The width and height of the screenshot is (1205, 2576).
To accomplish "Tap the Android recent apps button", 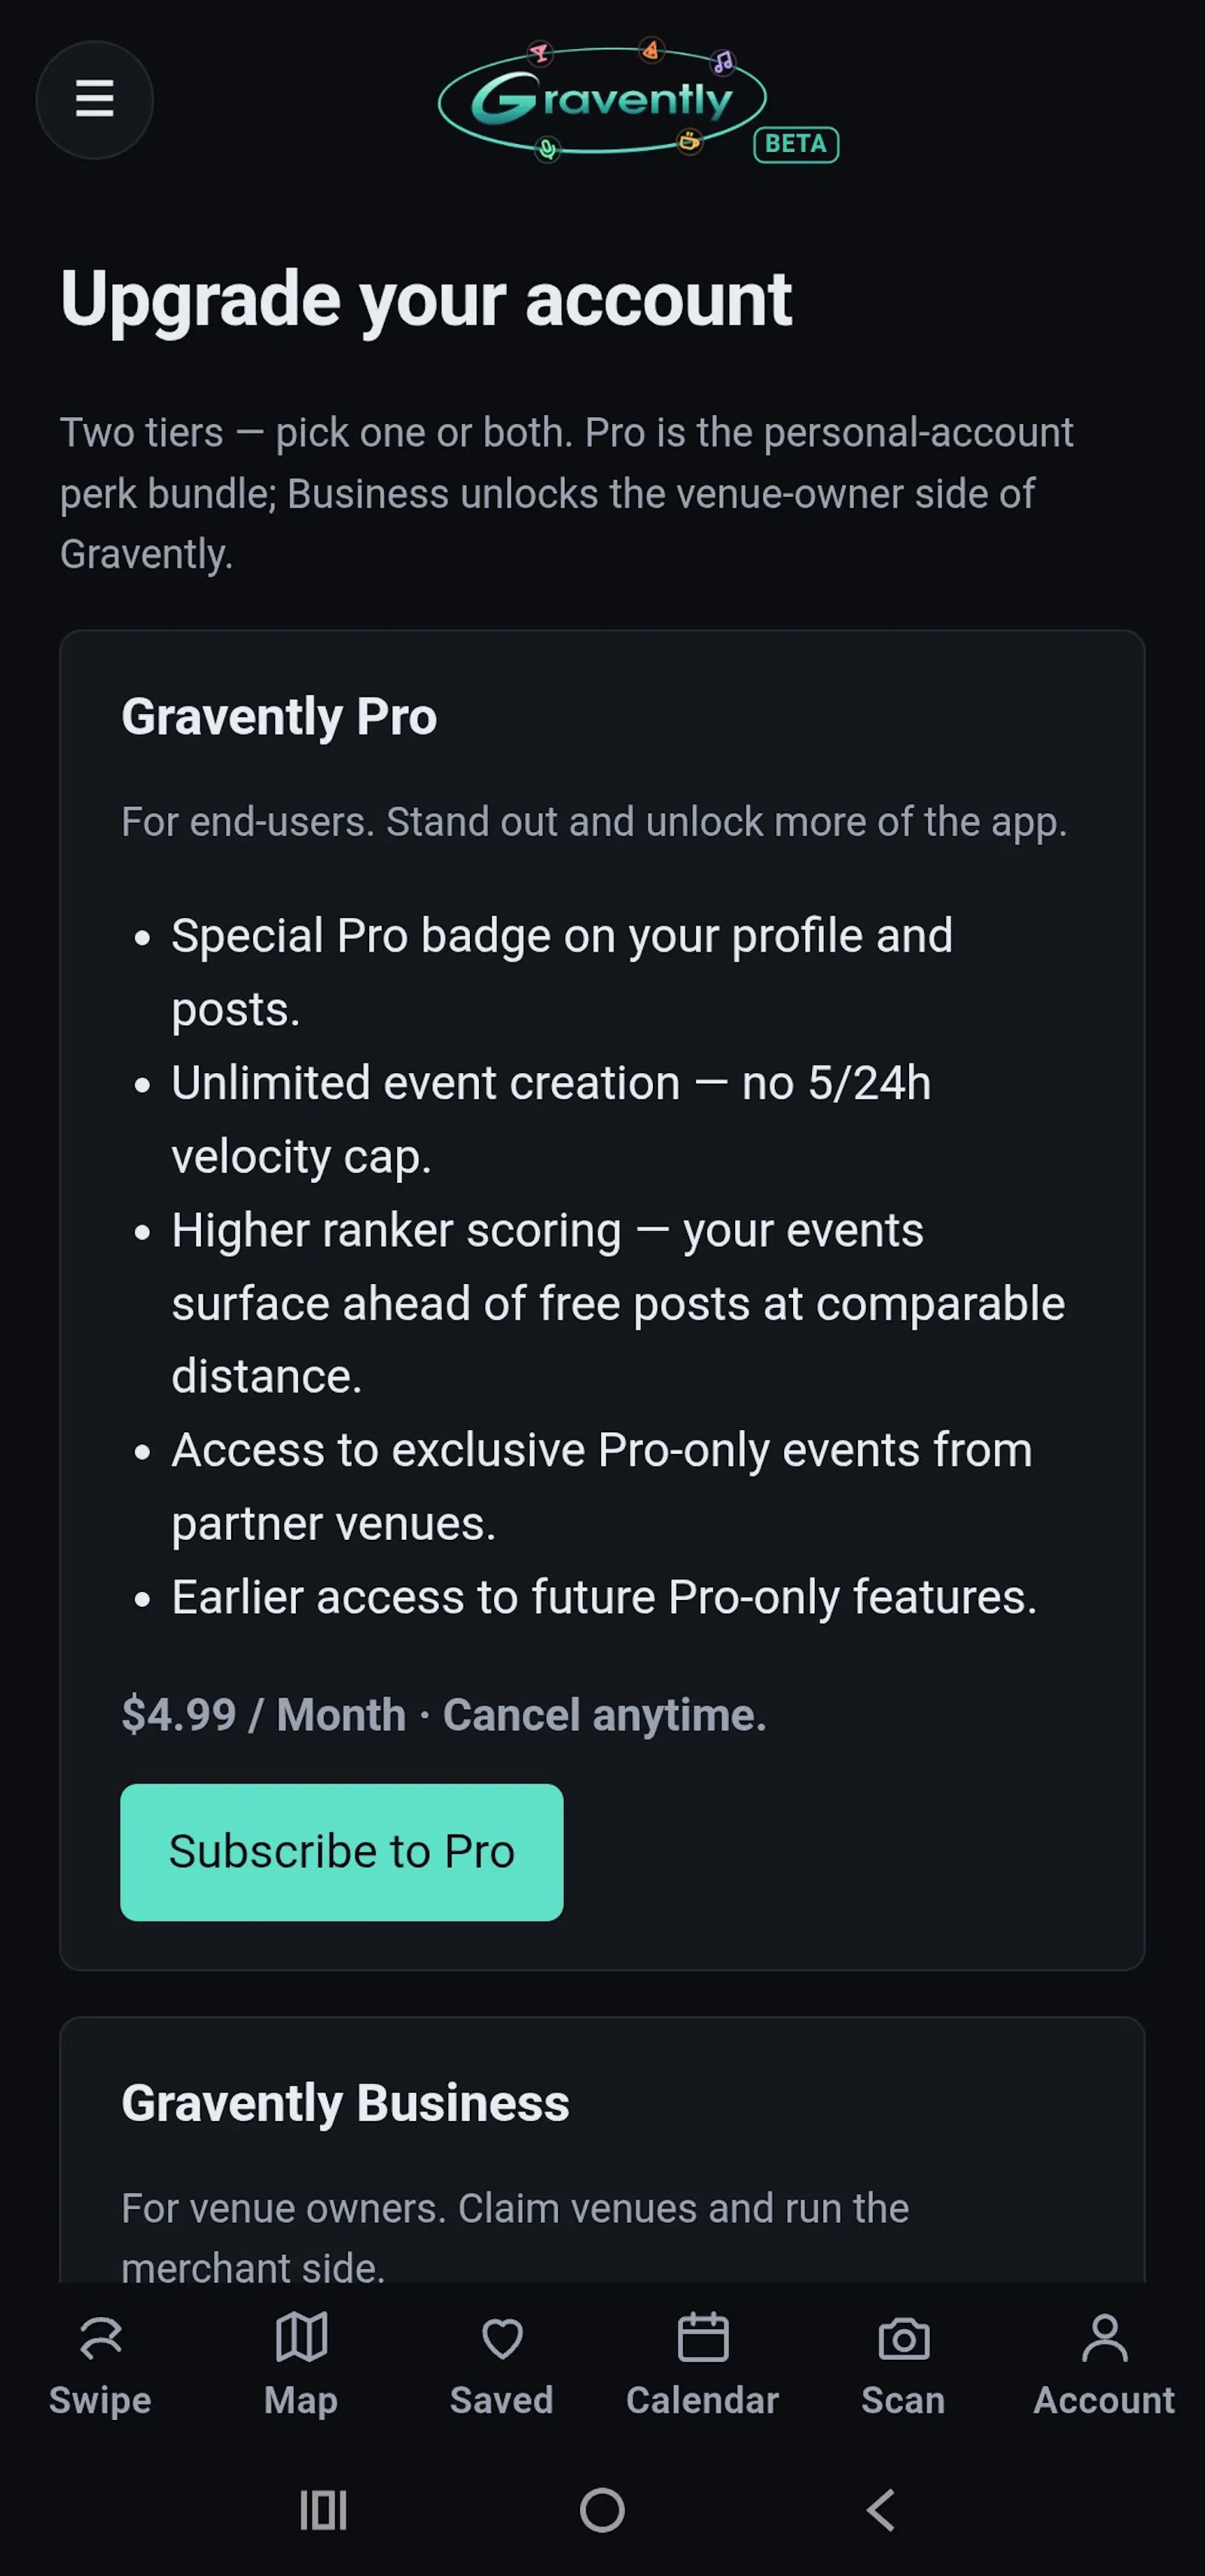I will tap(323, 2510).
